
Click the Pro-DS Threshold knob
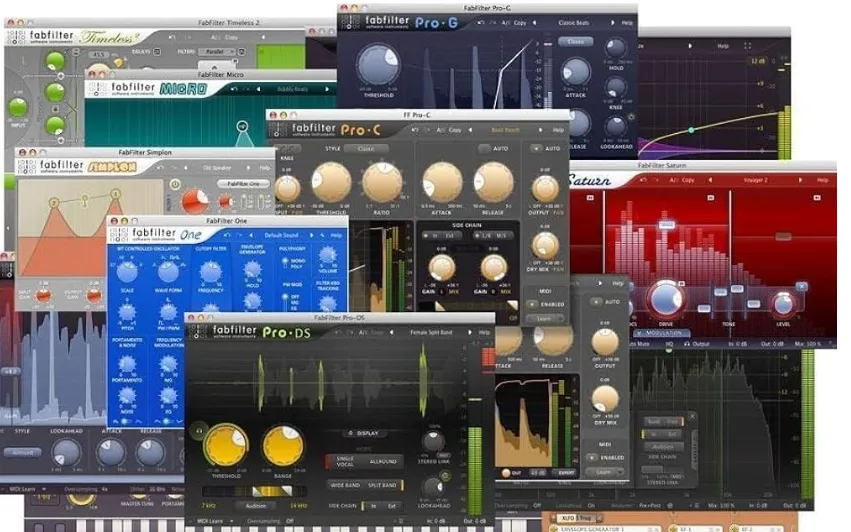(225, 446)
